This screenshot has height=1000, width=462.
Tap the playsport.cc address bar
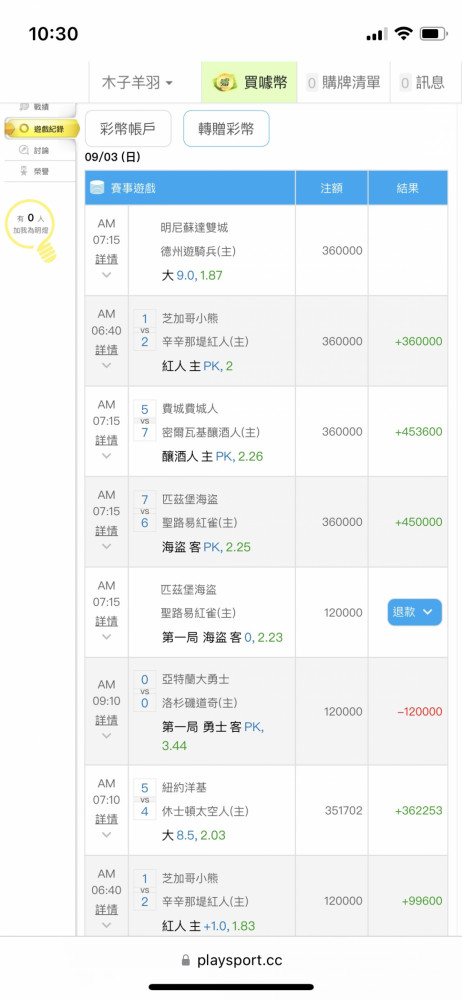pos(231,960)
